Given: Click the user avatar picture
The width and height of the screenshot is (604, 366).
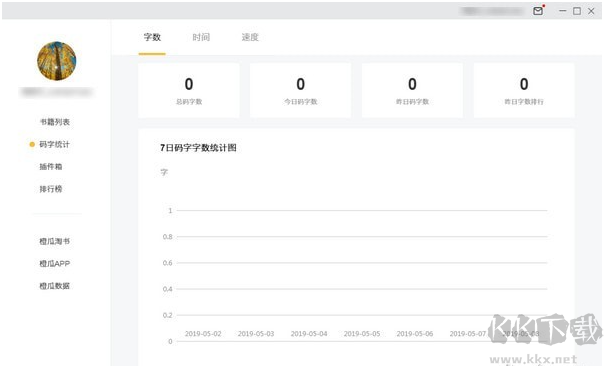Looking at the screenshot, I should click(x=57, y=61).
